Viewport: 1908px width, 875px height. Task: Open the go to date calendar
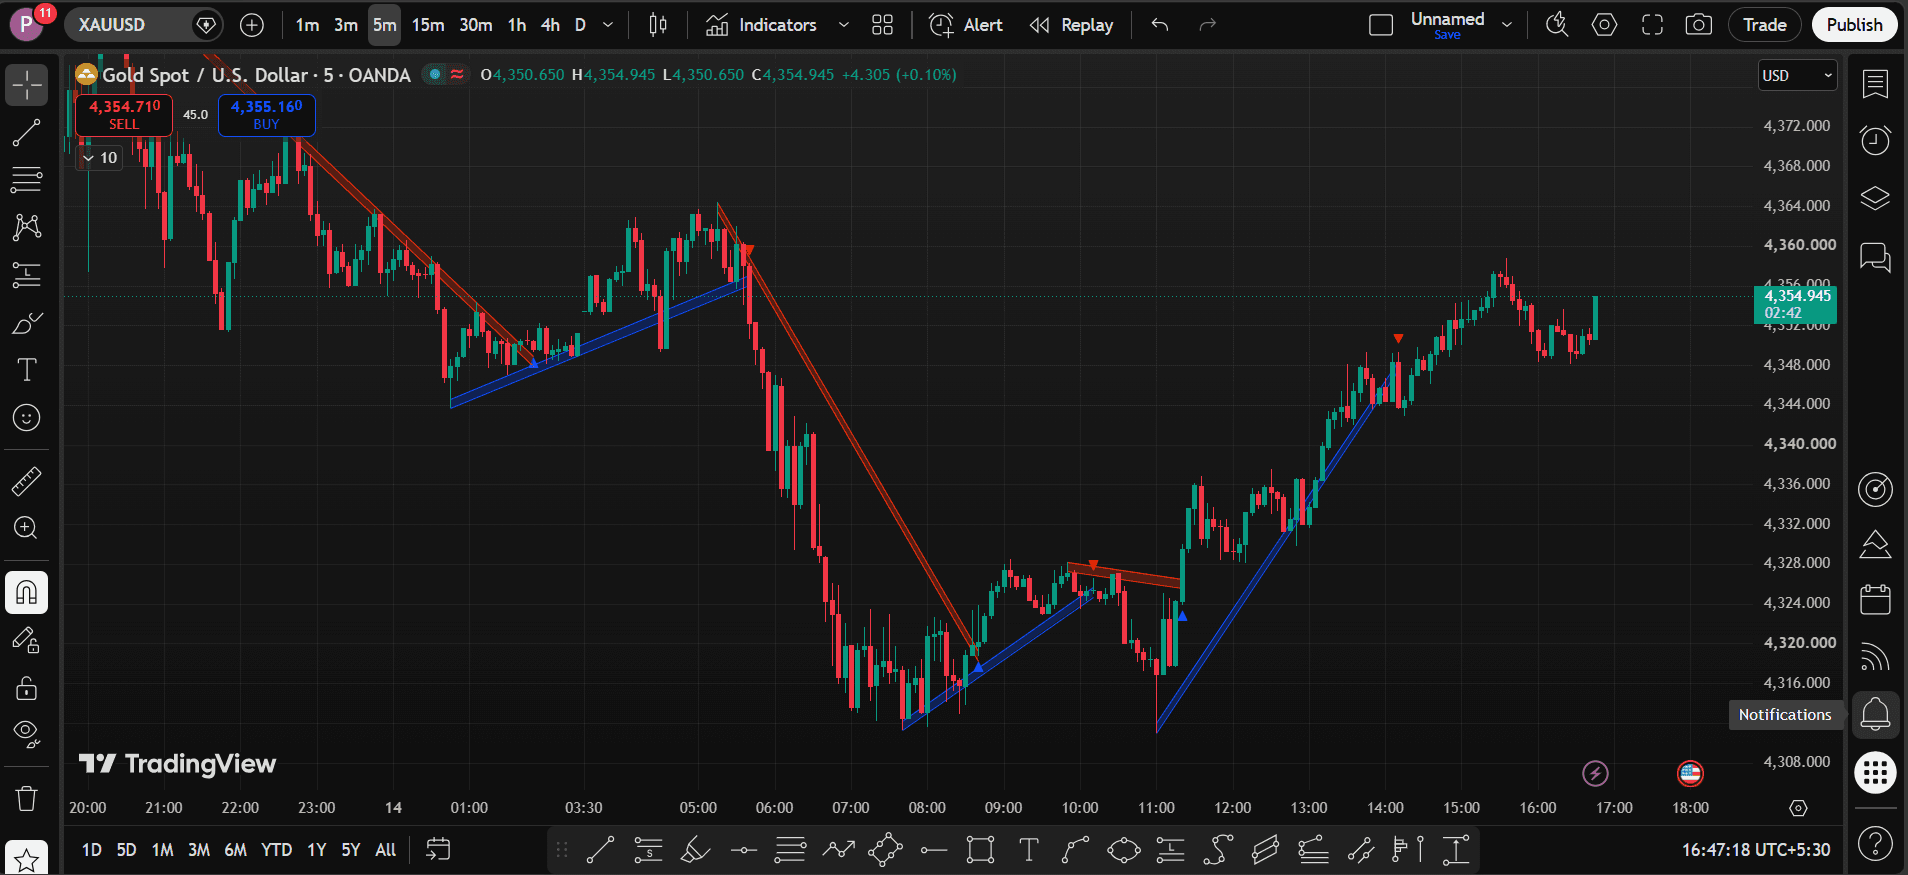(x=438, y=850)
